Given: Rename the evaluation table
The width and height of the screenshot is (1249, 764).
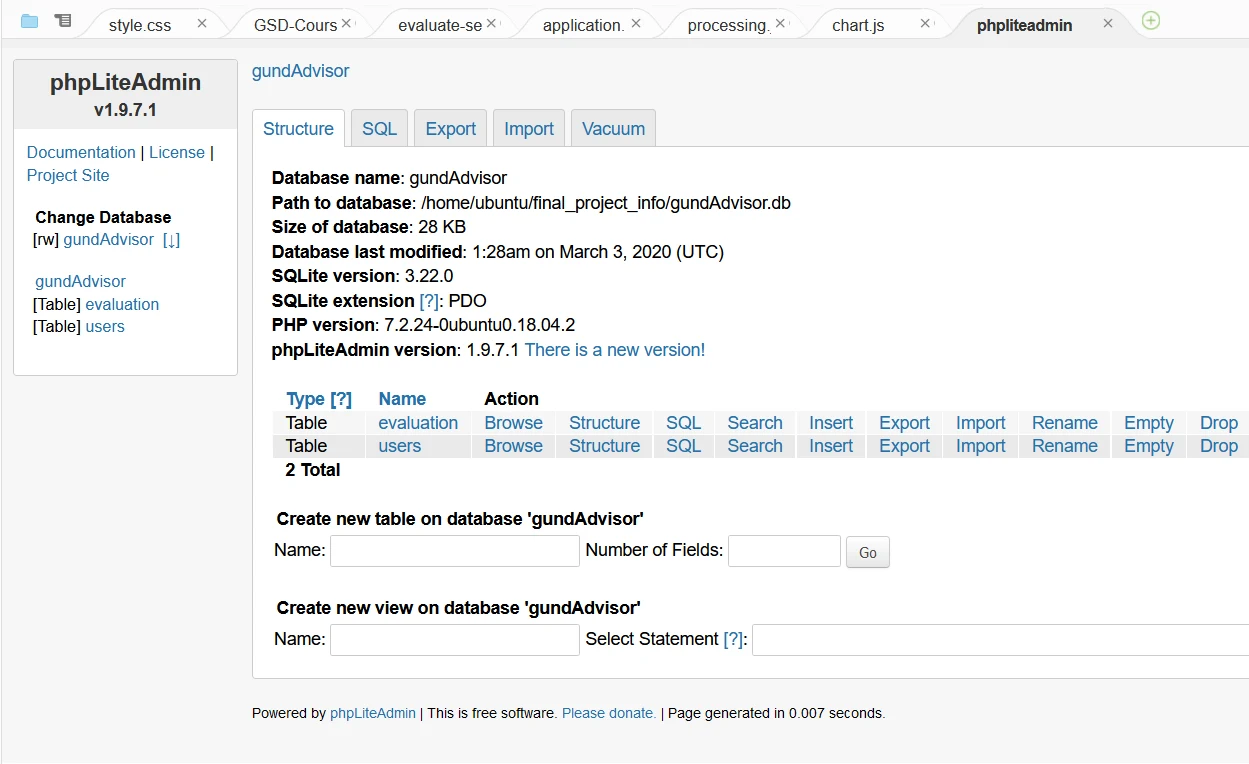Looking at the screenshot, I should [x=1065, y=423].
